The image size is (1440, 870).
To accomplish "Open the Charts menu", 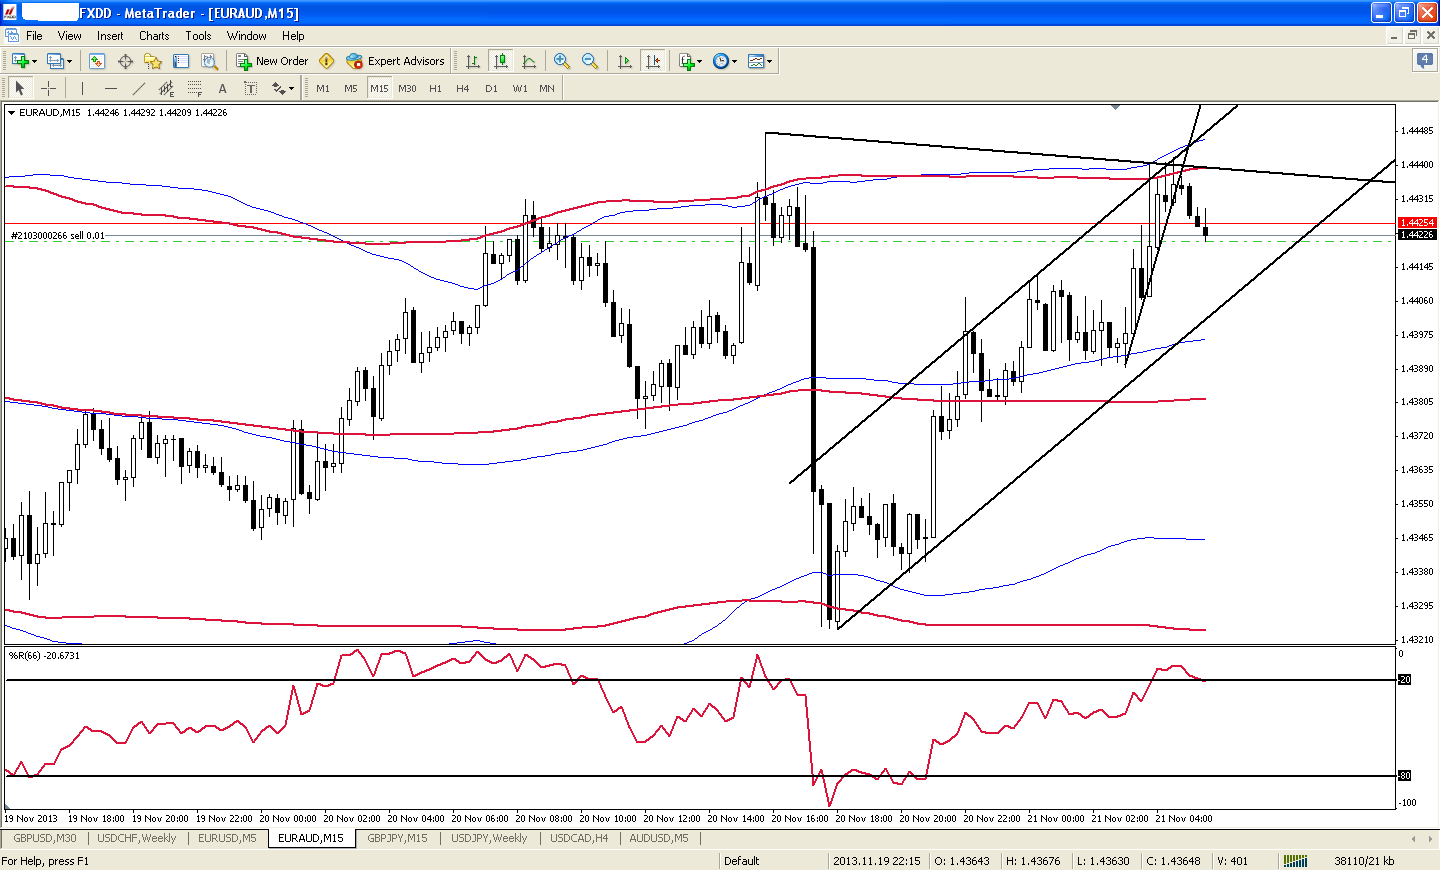I will point(154,36).
